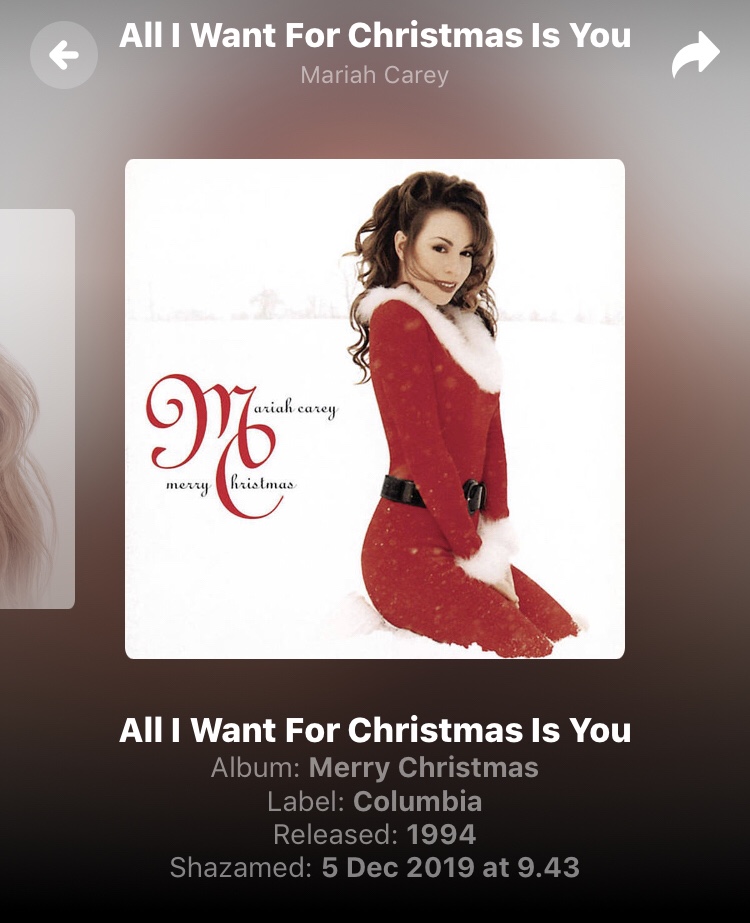Tap the bold song title below artwork
The image size is (750, 923).
point(375,731)
